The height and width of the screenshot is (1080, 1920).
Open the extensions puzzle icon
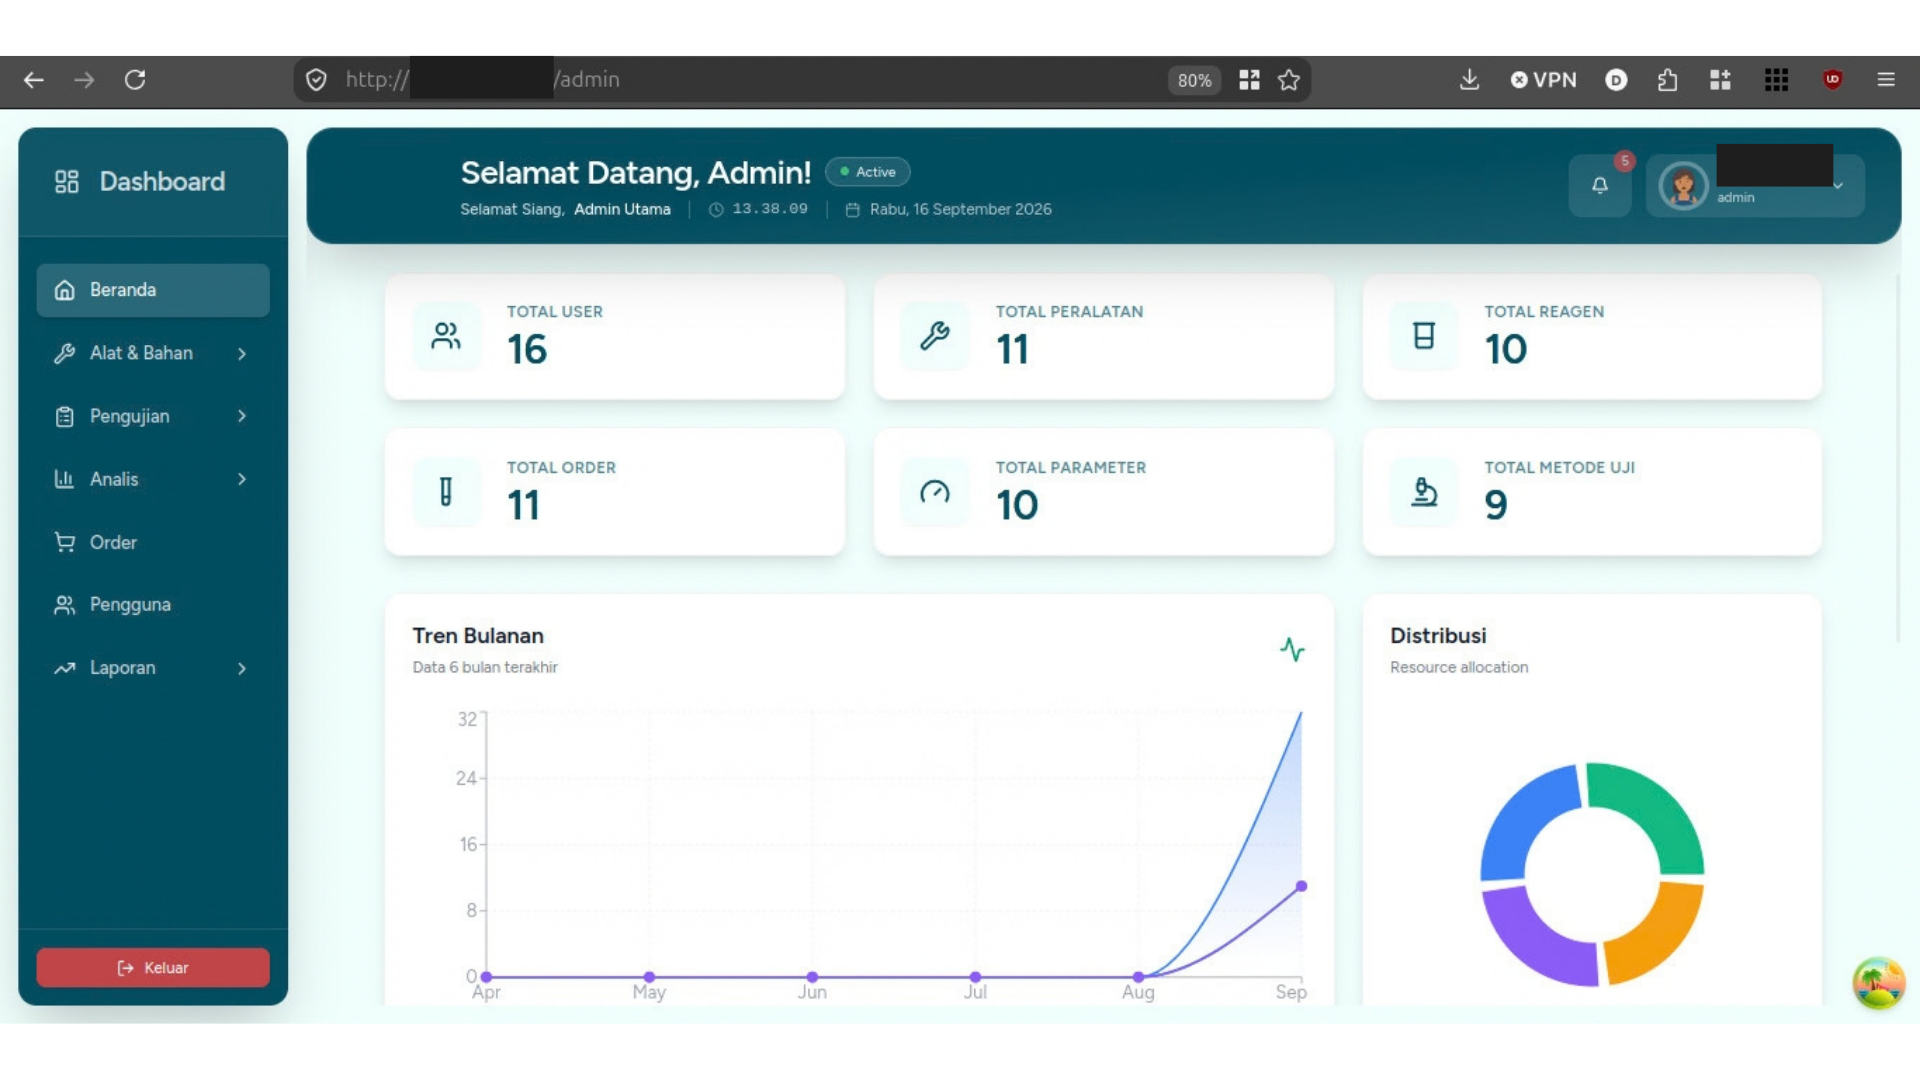pyautogui.click(x=1667, y=80)
